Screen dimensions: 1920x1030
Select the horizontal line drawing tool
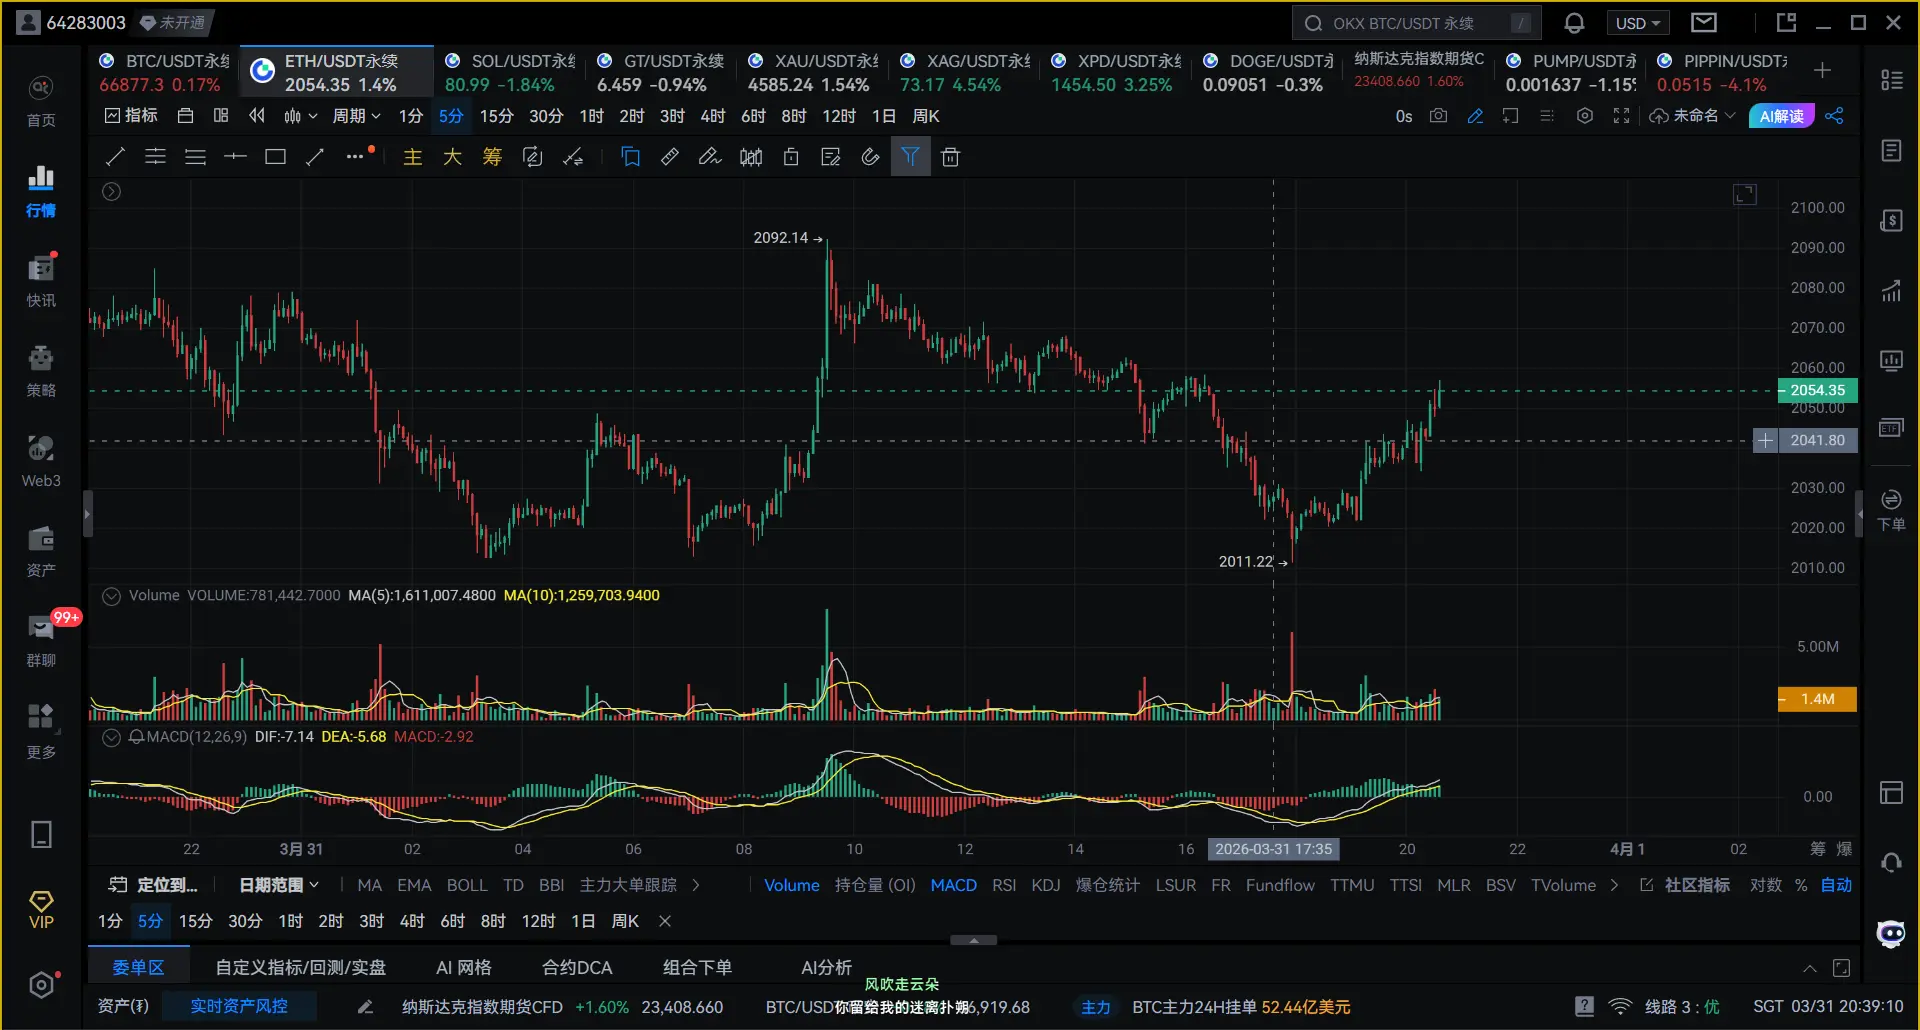tap(235, 157)
